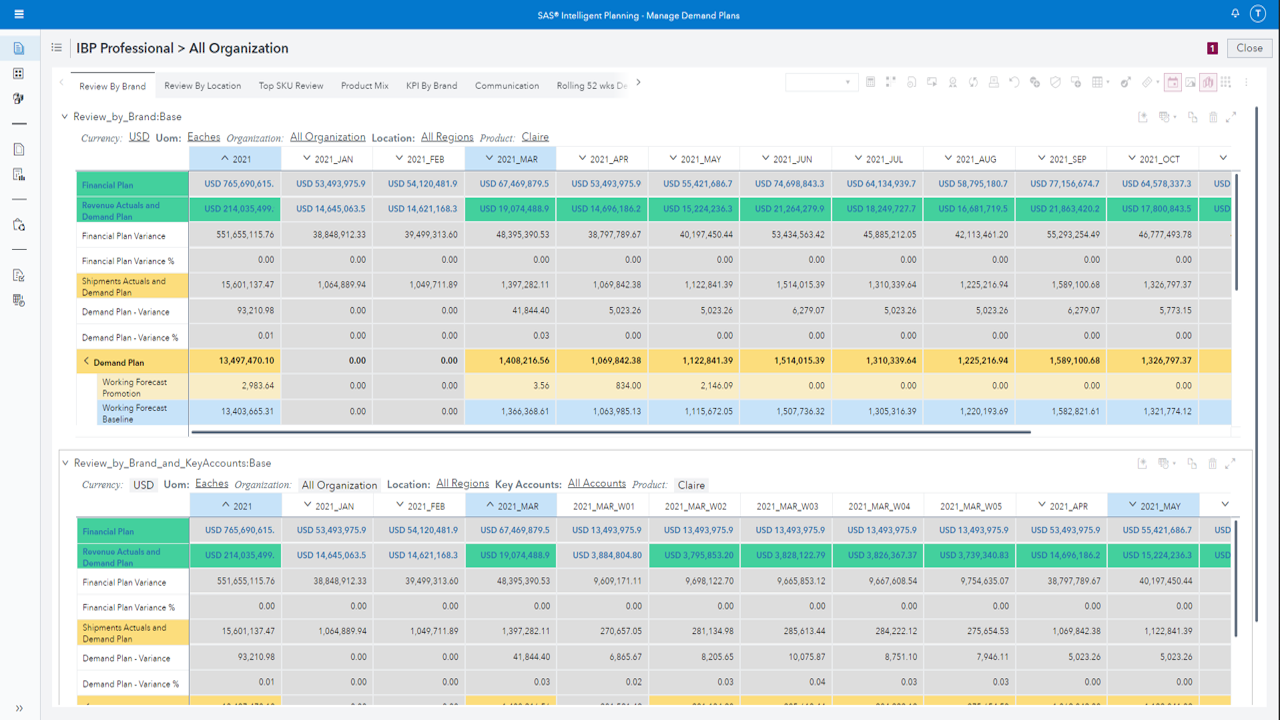Image resolution: width=1280 pixels, height=720 pixels.
Task: Click the Claire product link in Review_by_Brand
Action: (535, 137)
